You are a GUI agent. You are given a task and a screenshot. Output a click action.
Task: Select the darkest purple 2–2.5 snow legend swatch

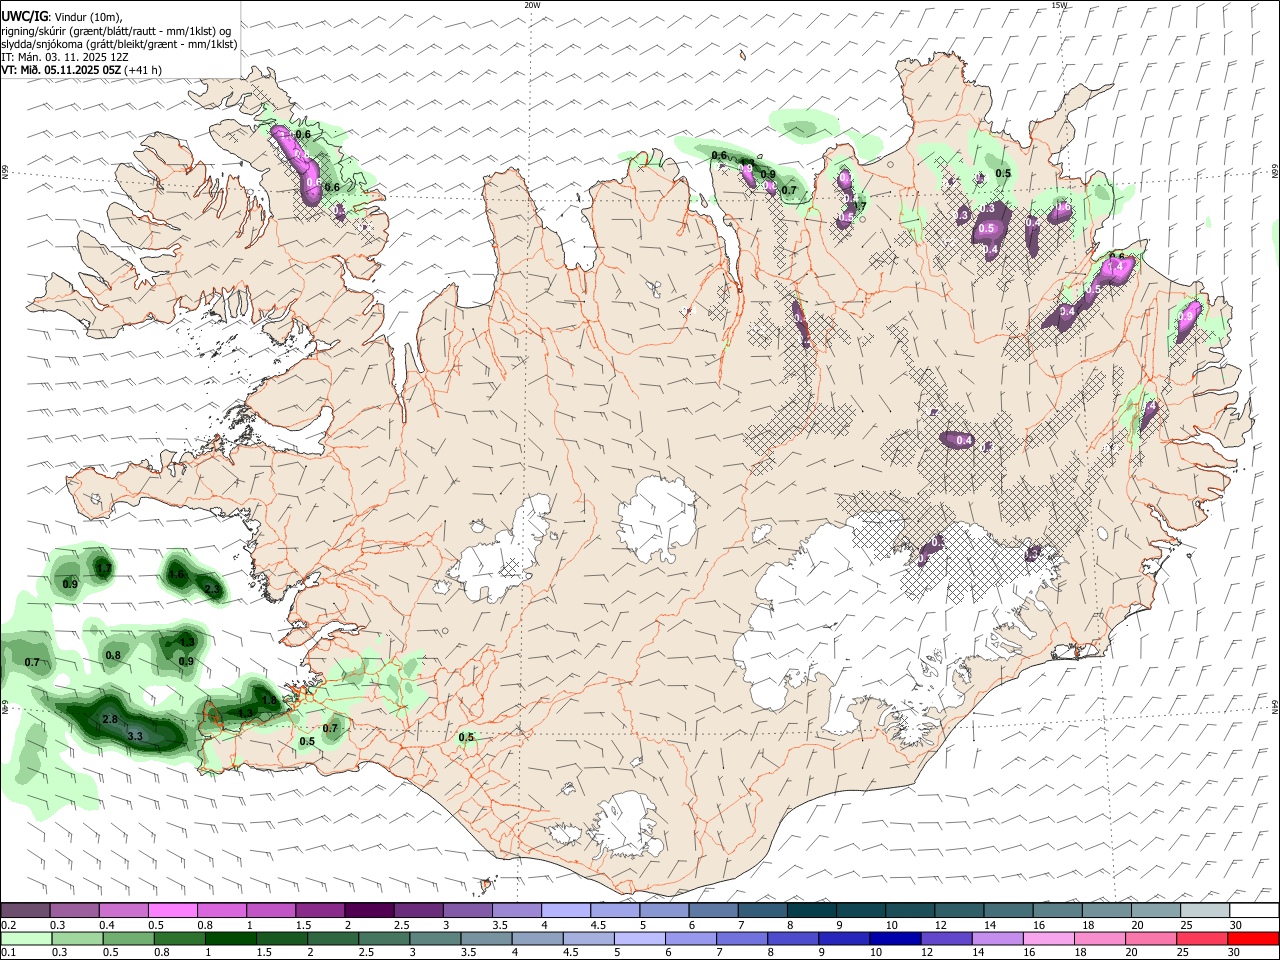coord(368,911)
